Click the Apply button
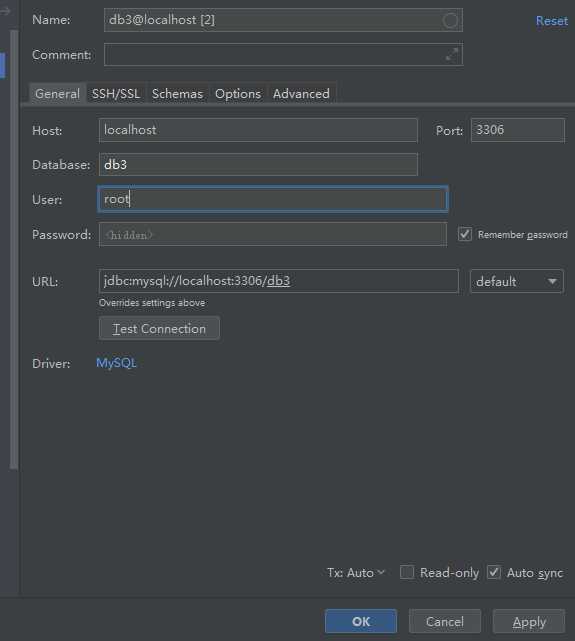 pyautogui.click(x=529, y=621)
